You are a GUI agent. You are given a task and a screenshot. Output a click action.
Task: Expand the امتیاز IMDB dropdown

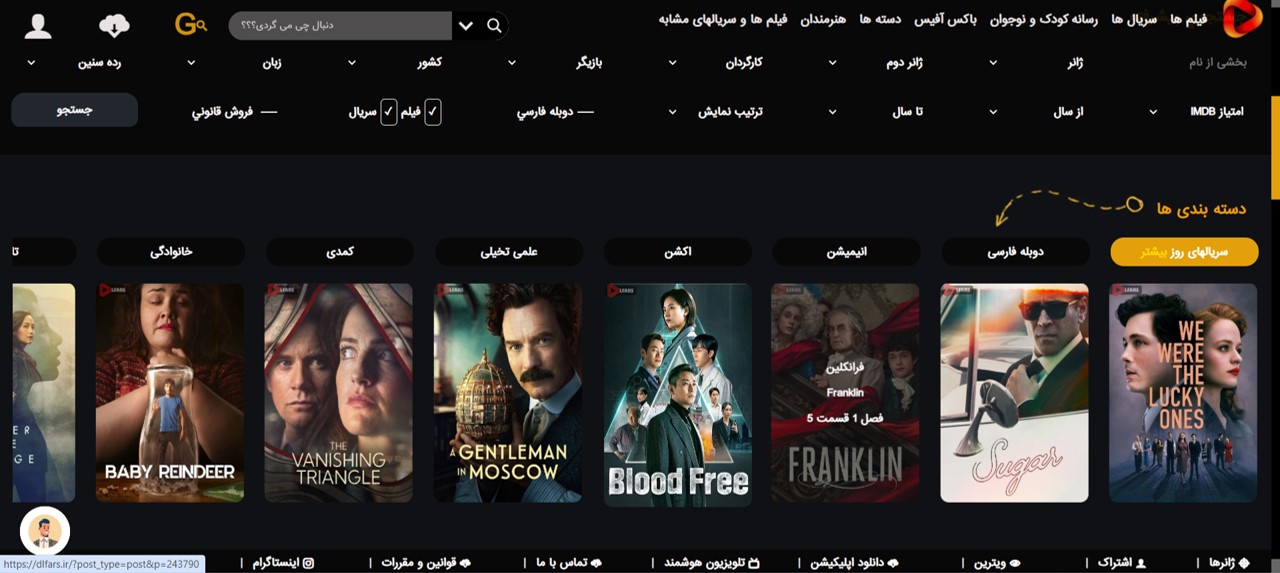click(x=1195, y=112)
